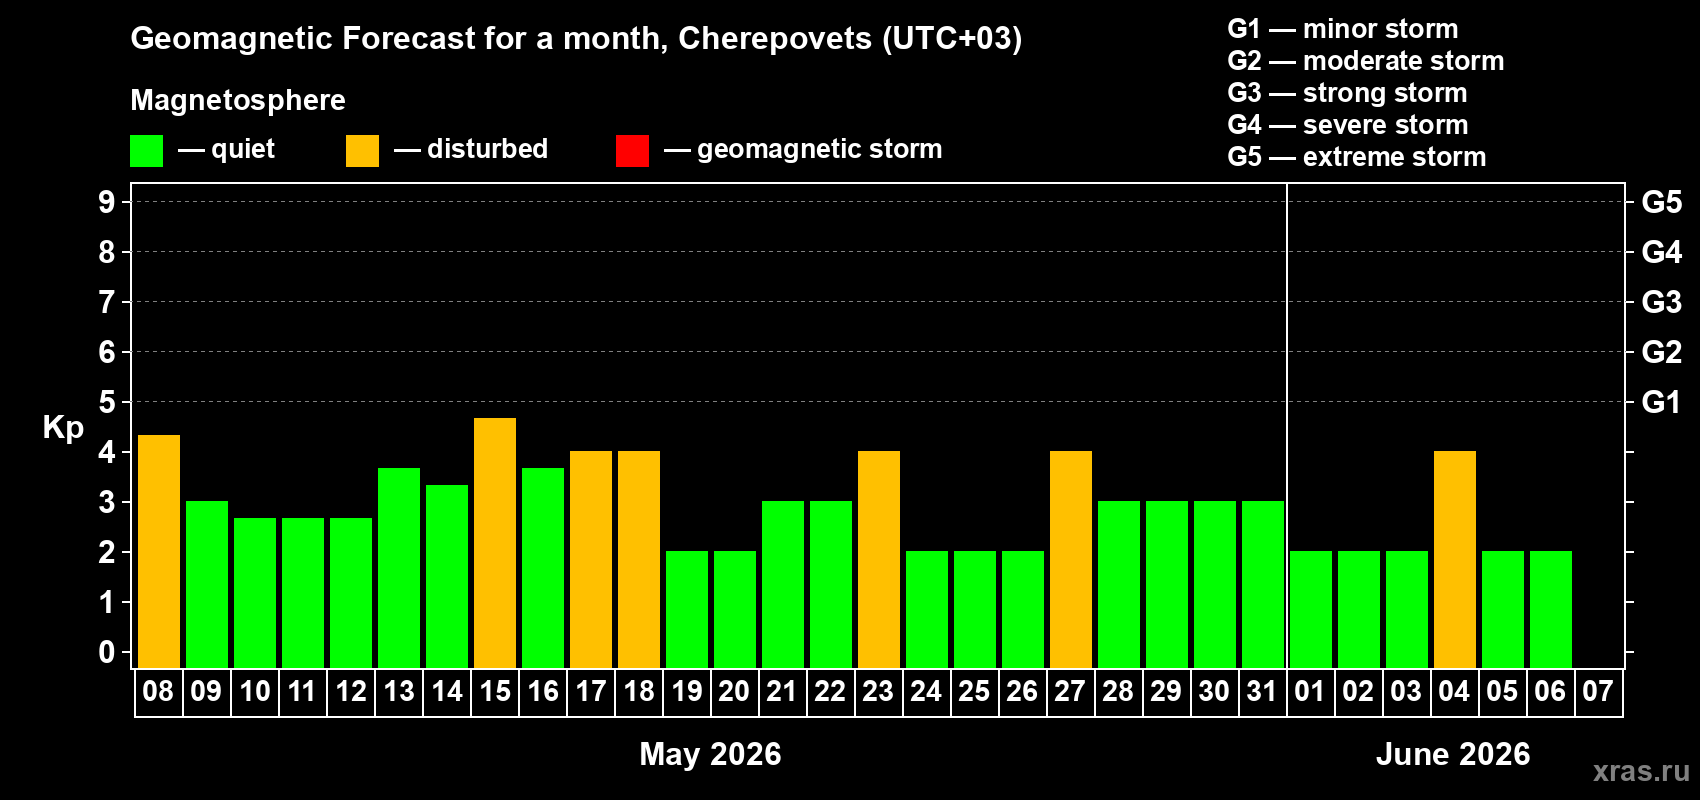Click the 'G5 — extreme storm' legend line
The width and height of the screenshot is (1700, 800).
[x=1357, y=157]
